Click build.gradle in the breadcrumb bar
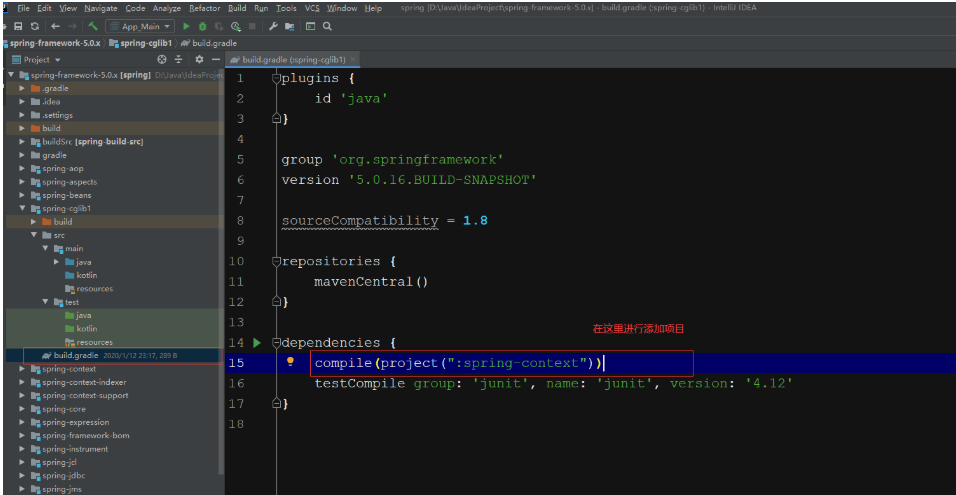 coord(209,43)
